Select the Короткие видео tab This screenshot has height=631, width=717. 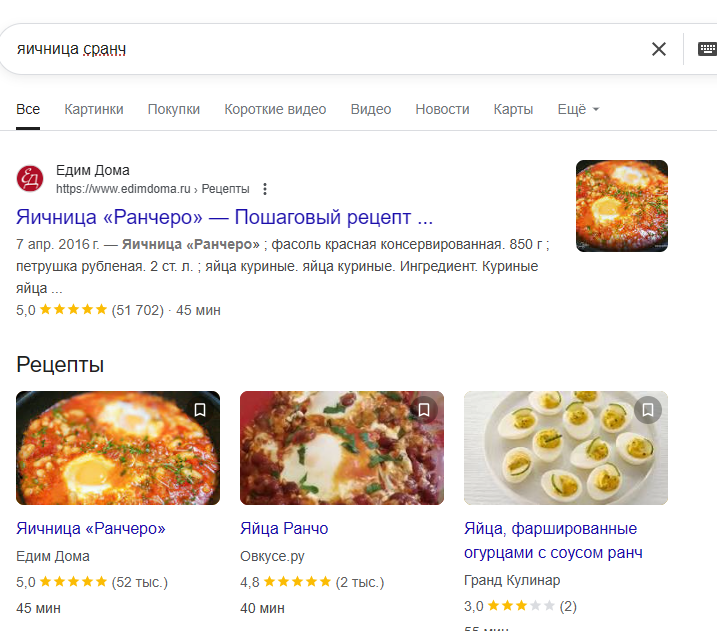click(275, 109)
